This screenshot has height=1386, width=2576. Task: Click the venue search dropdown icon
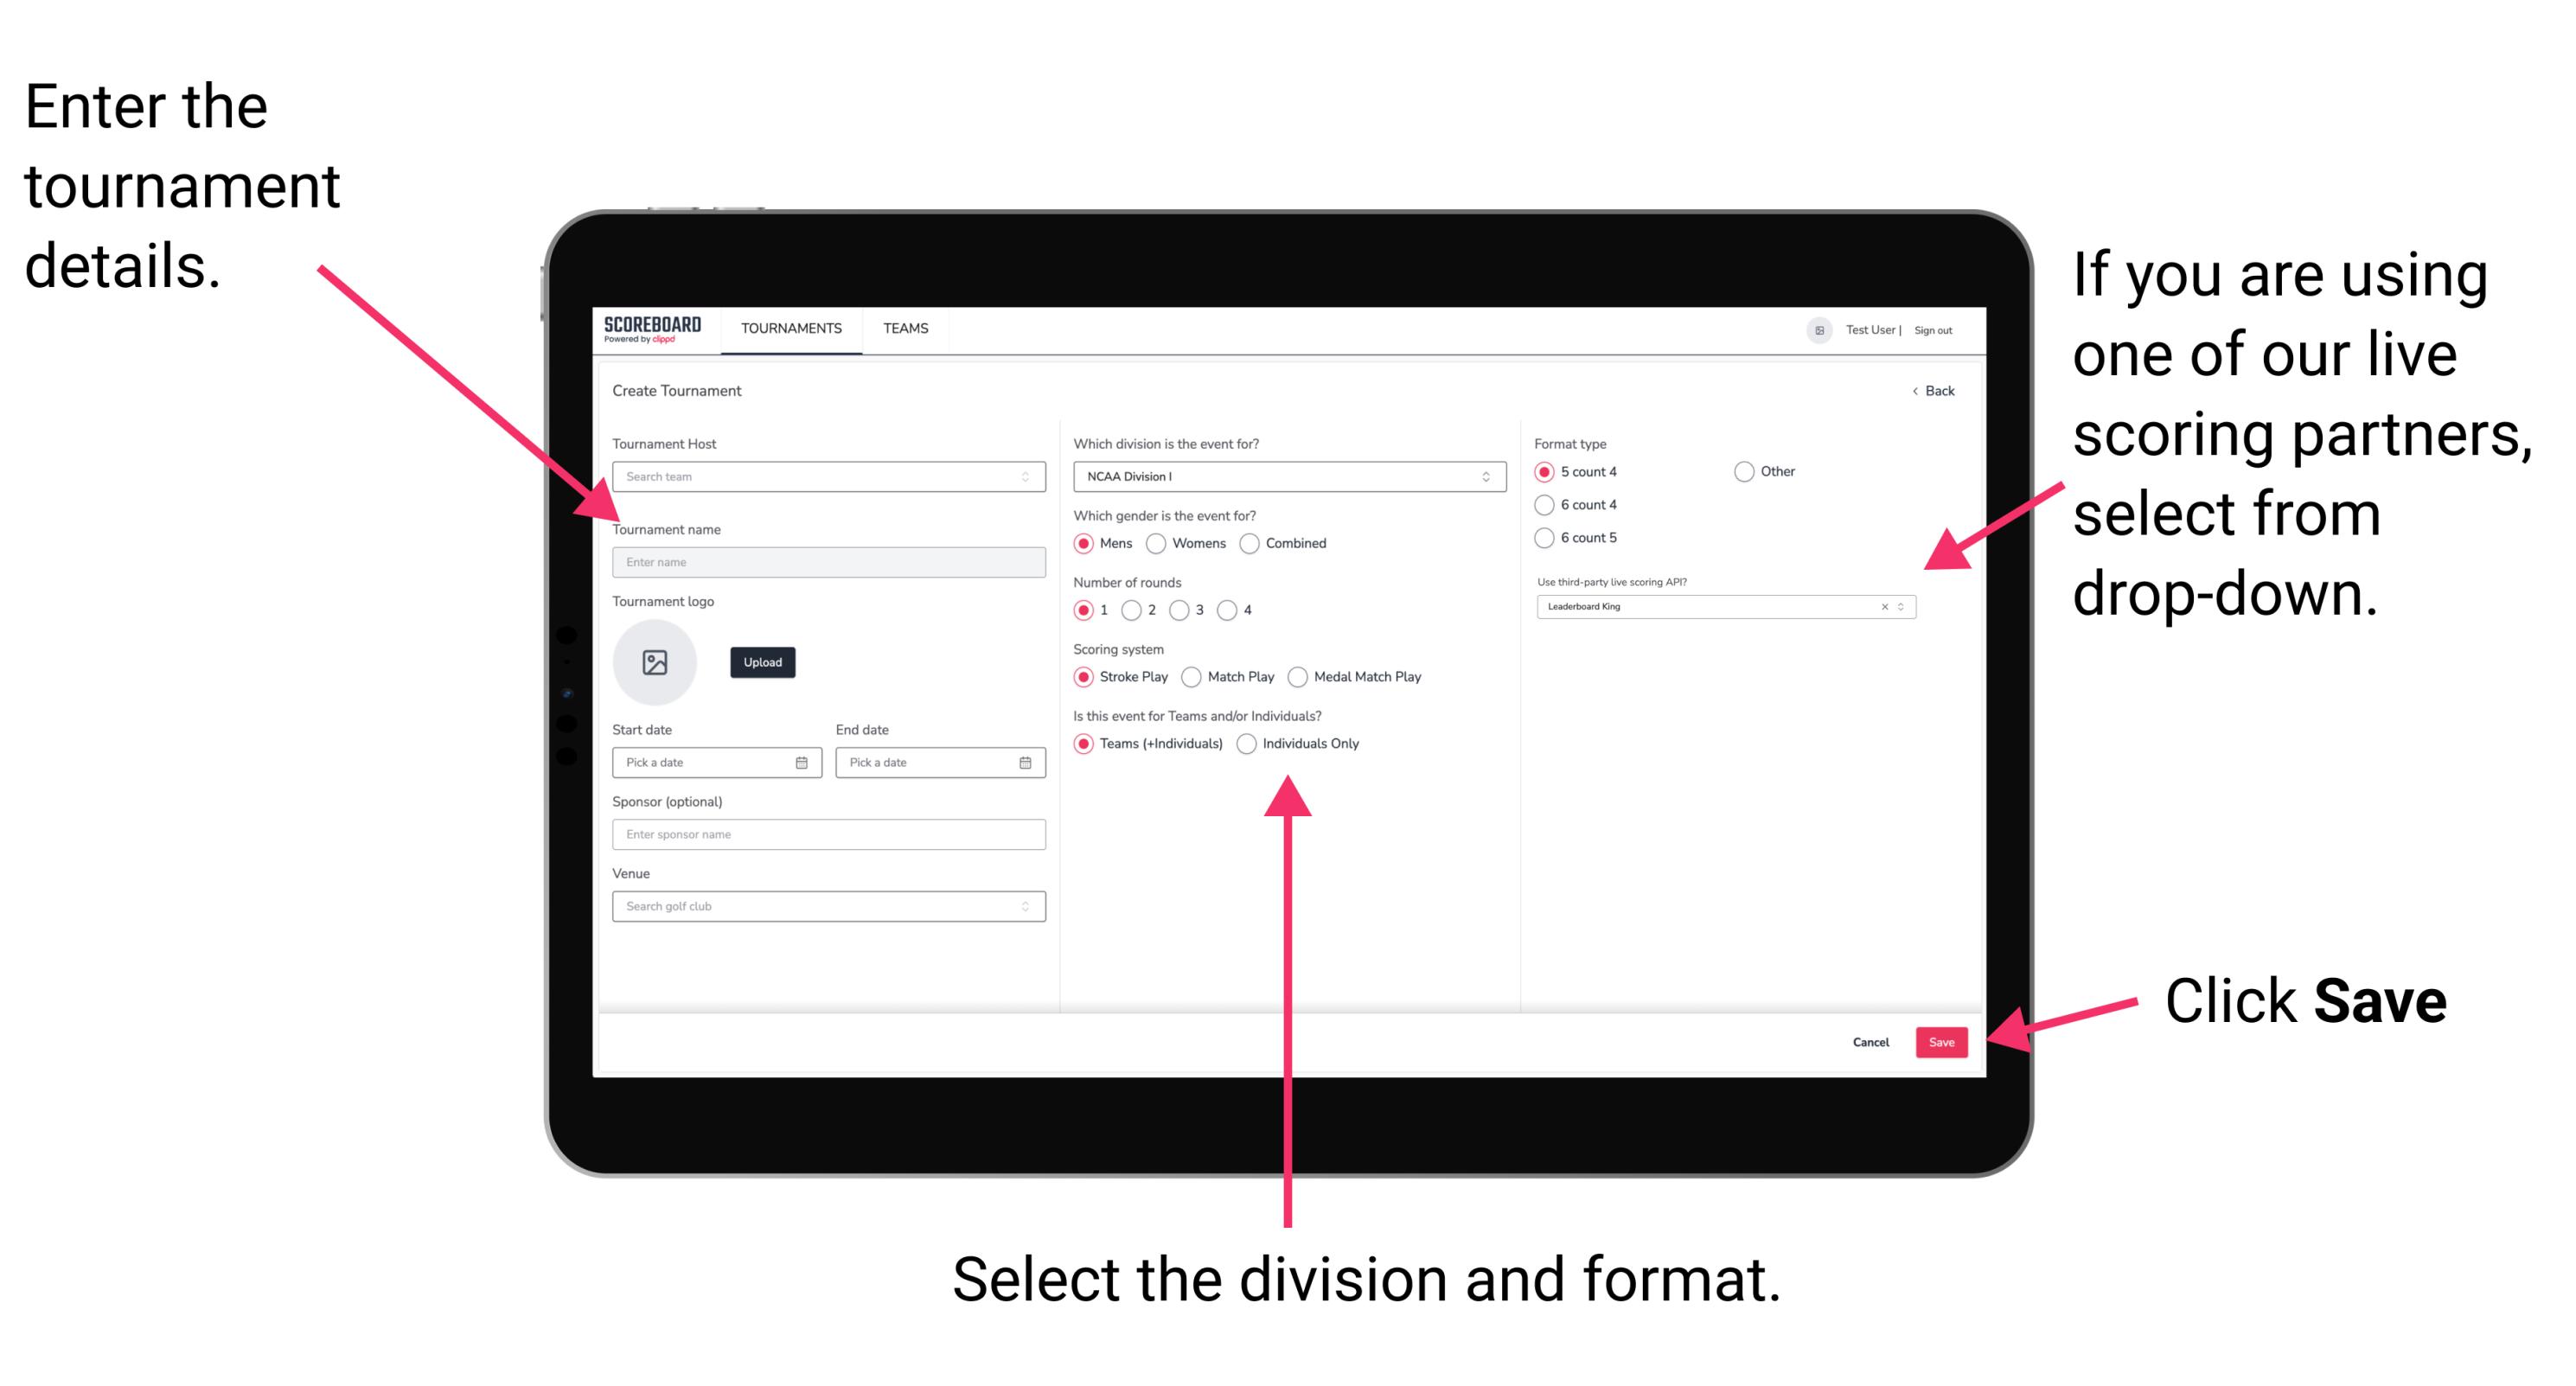(x=1026, y=906)
